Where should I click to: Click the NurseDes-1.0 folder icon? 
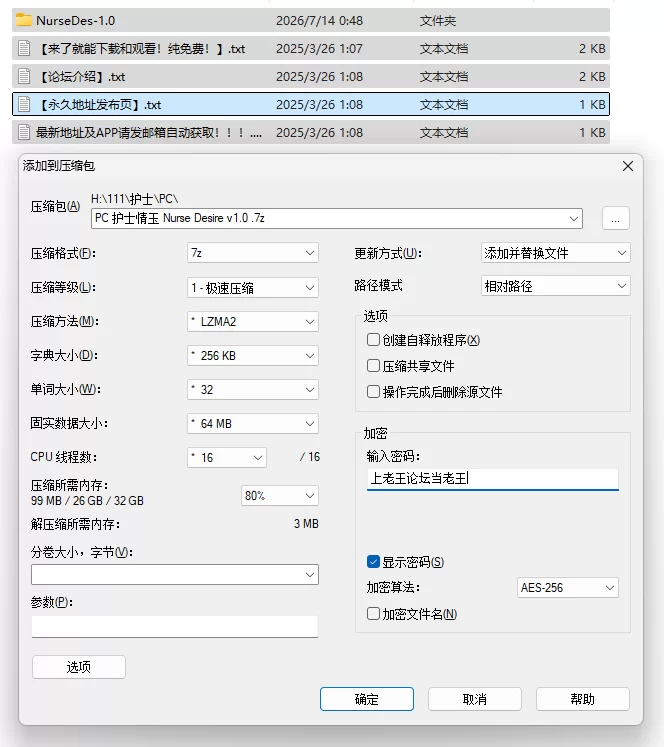[x=24, y=20]
